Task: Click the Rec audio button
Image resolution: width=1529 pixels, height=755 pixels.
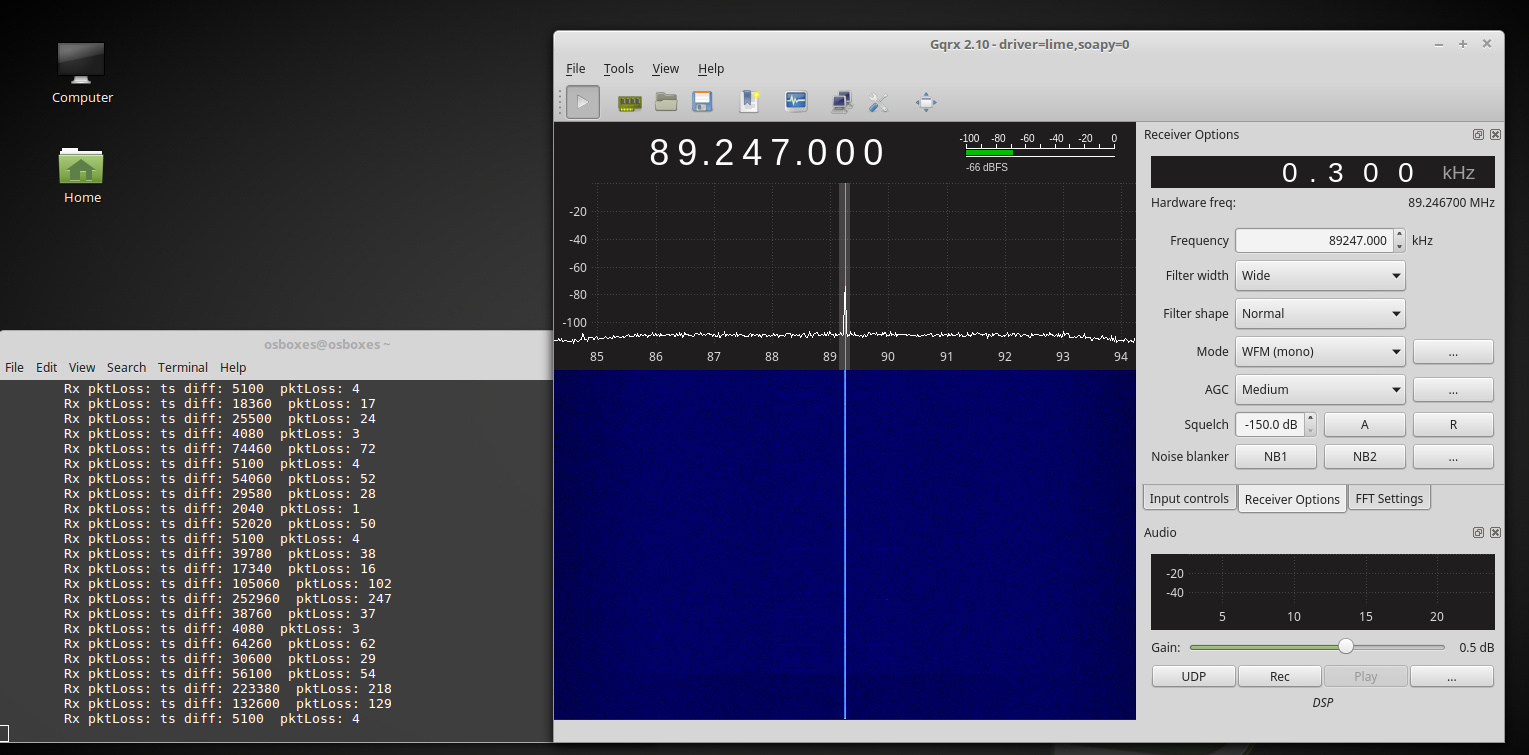Action: click(1279, 677)
